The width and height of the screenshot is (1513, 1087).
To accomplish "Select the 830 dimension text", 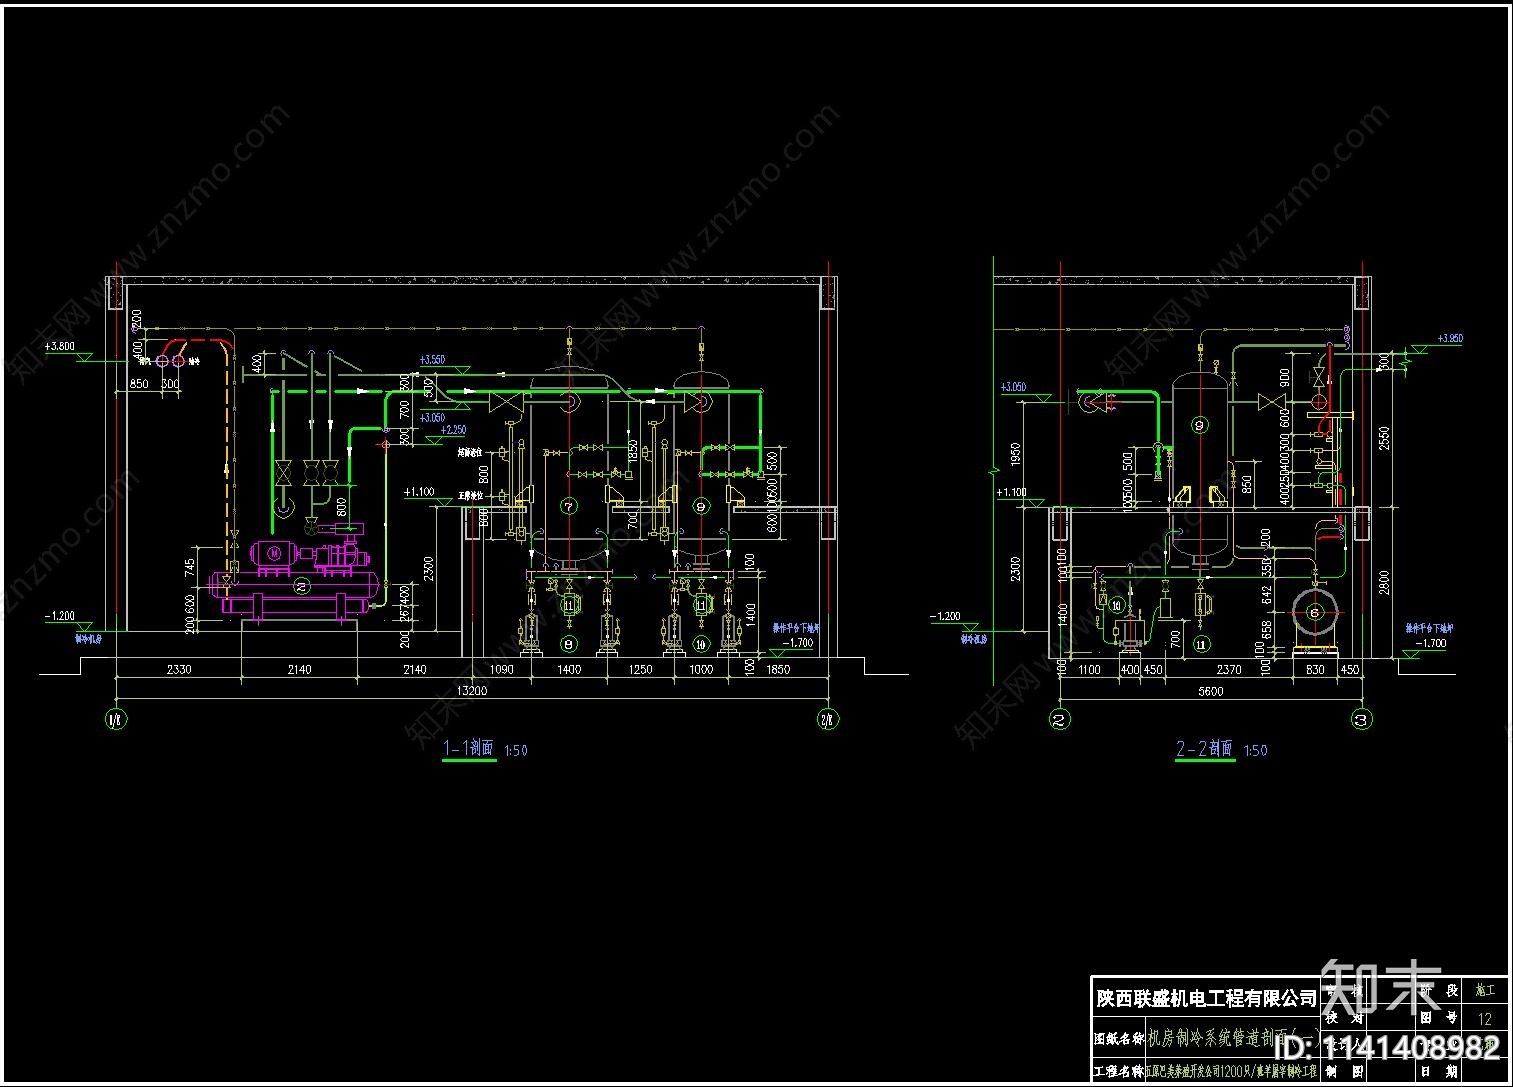I will [1314, 669].
